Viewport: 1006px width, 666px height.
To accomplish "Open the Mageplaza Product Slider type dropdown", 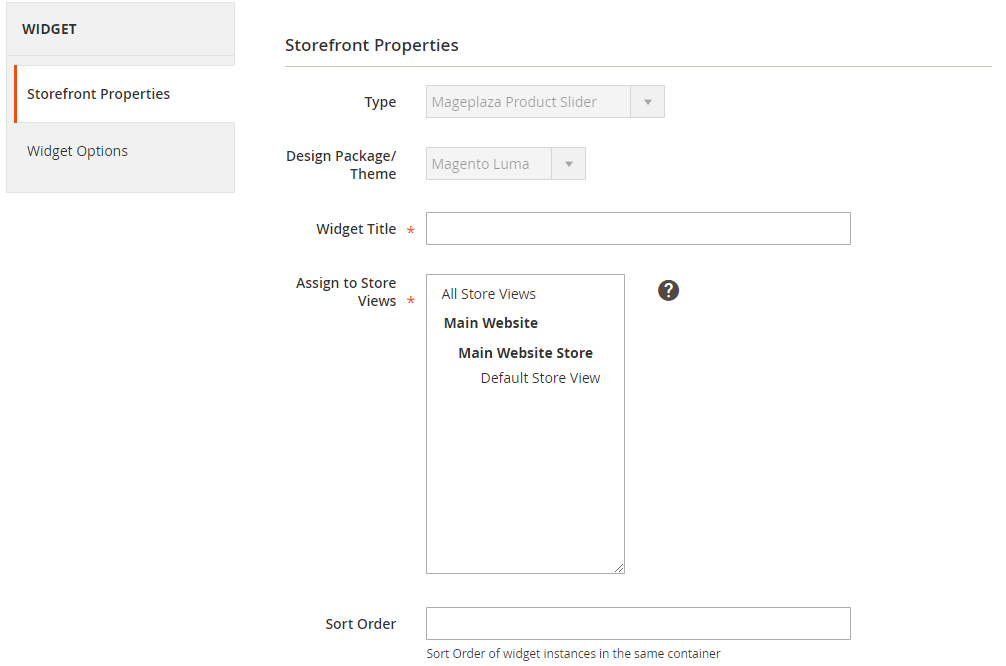I will pyautogui.click(x=528, y=102).
